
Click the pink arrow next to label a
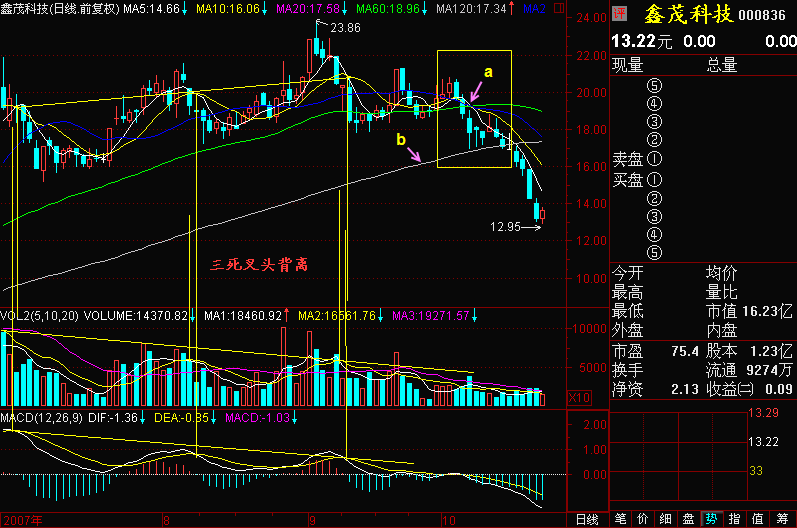pos(476,91)
